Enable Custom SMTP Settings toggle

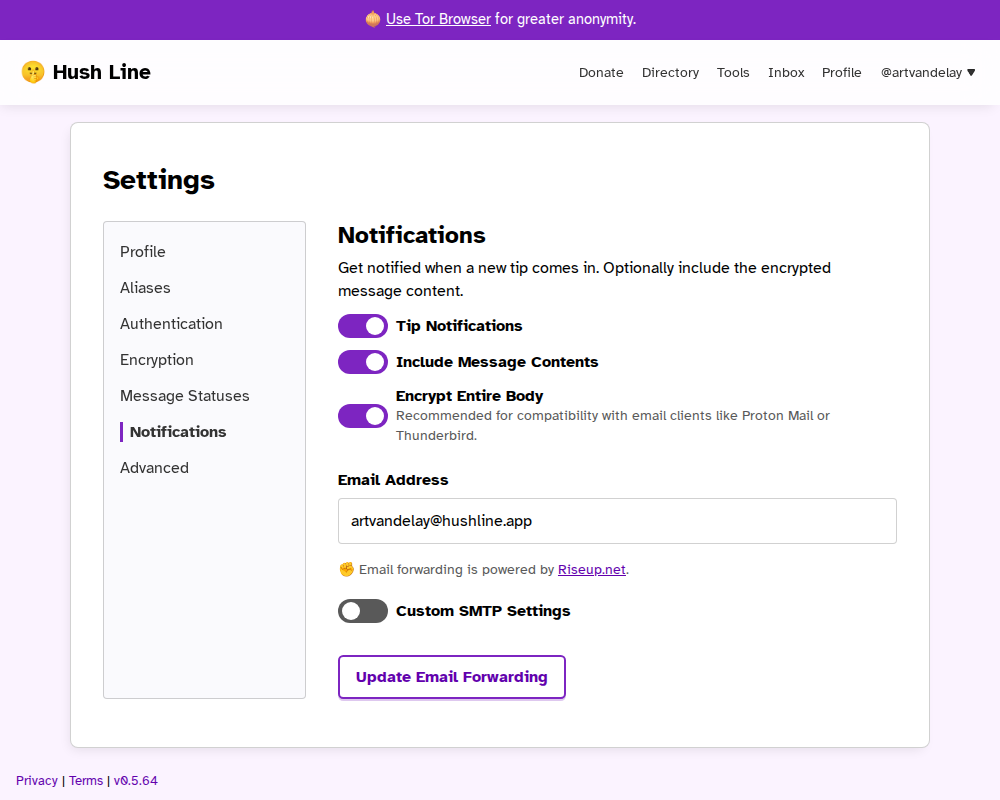coord(362,611)
